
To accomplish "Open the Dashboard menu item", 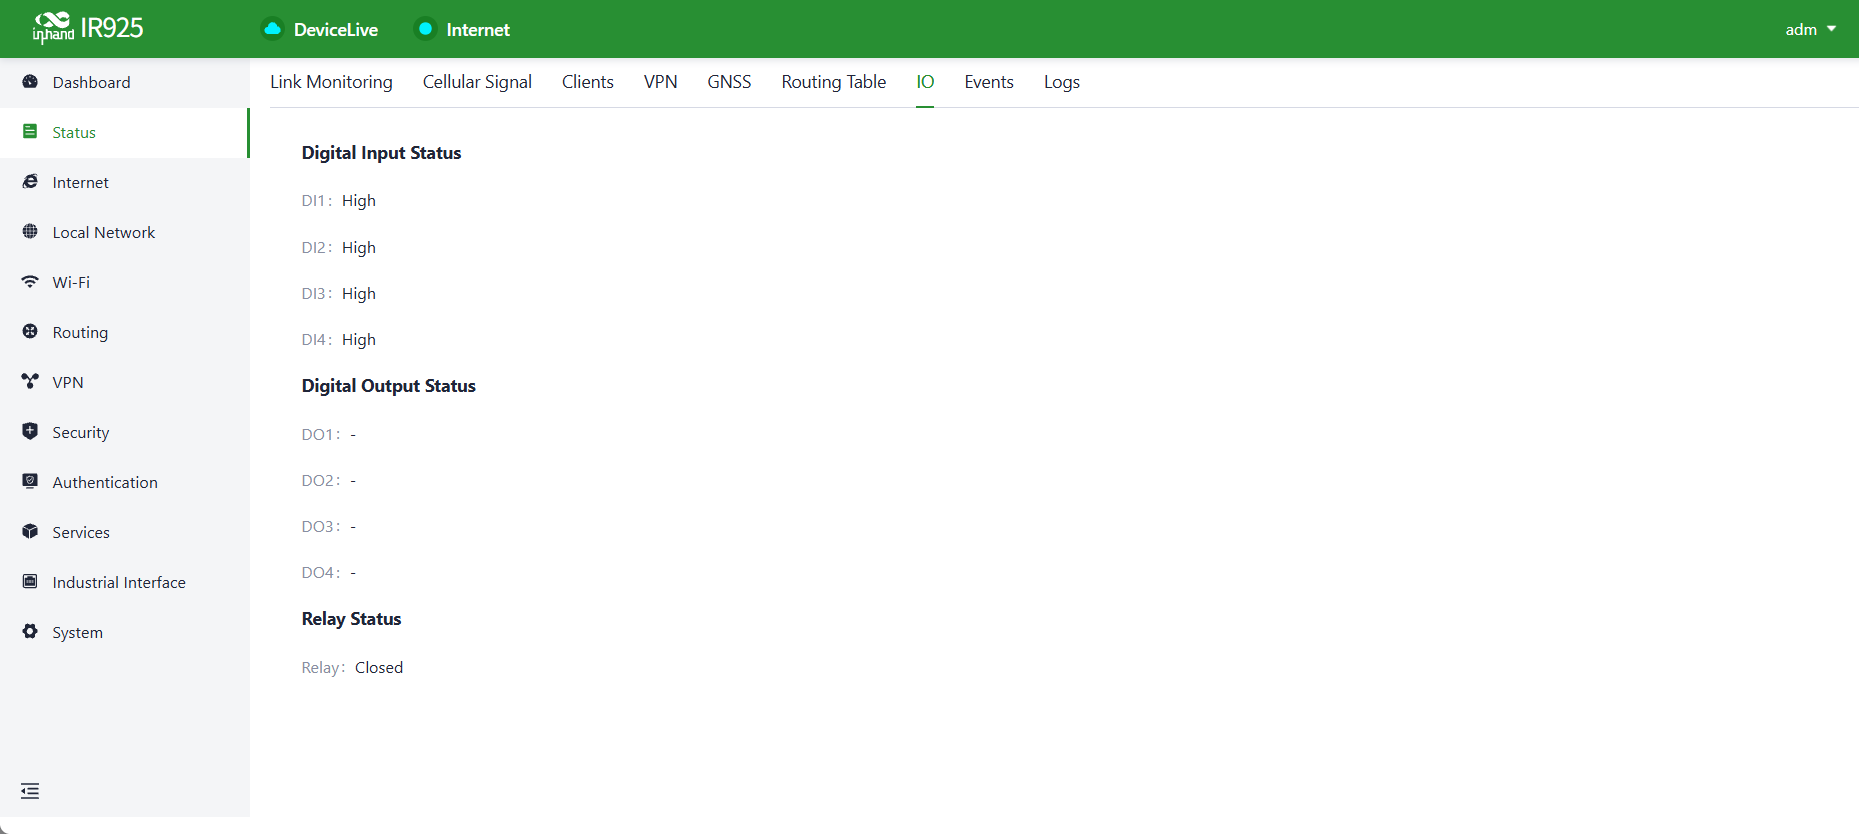I will (125, 82).
